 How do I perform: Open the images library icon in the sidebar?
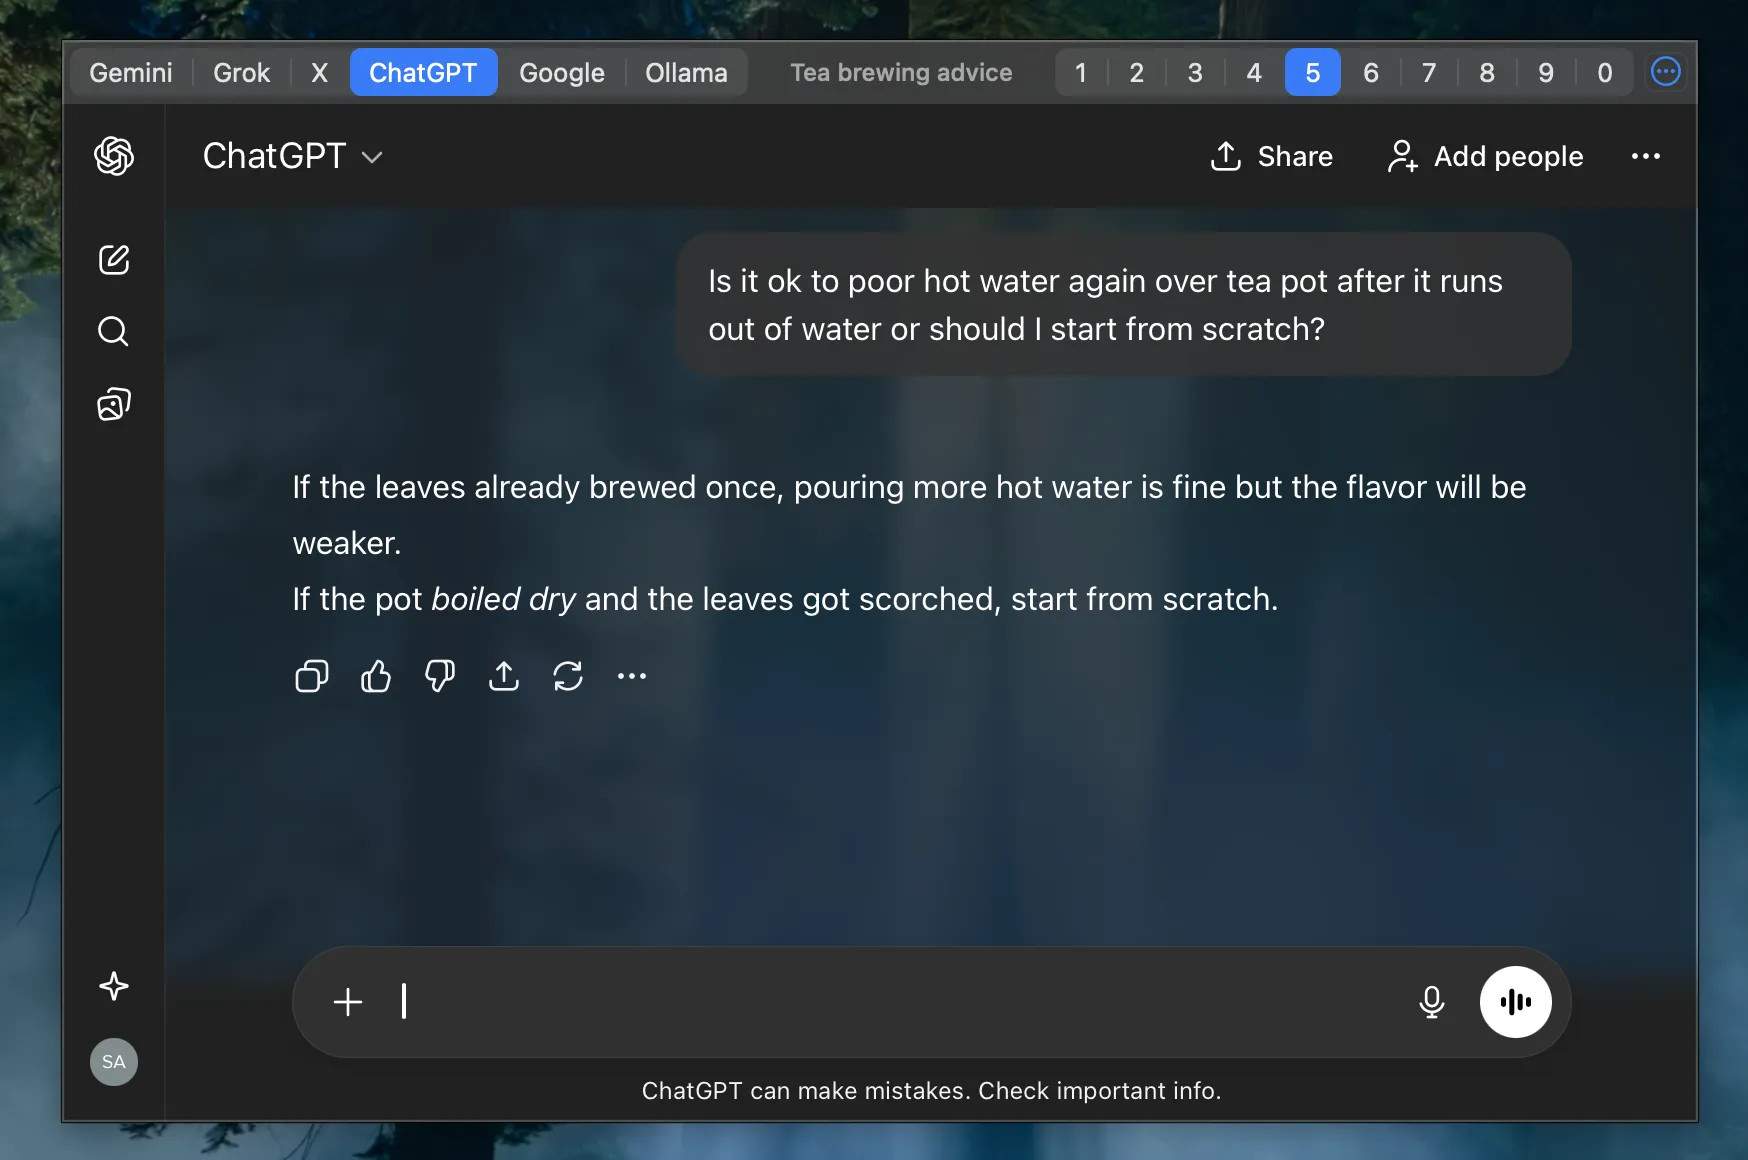[x=114, y=404]
